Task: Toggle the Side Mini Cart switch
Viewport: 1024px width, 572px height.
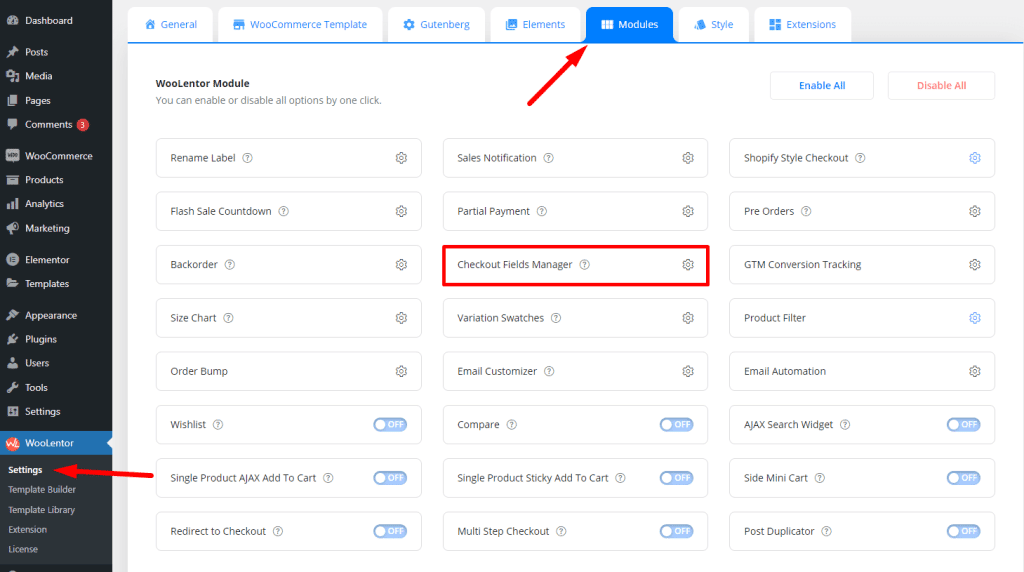Action: pos(963,478)
